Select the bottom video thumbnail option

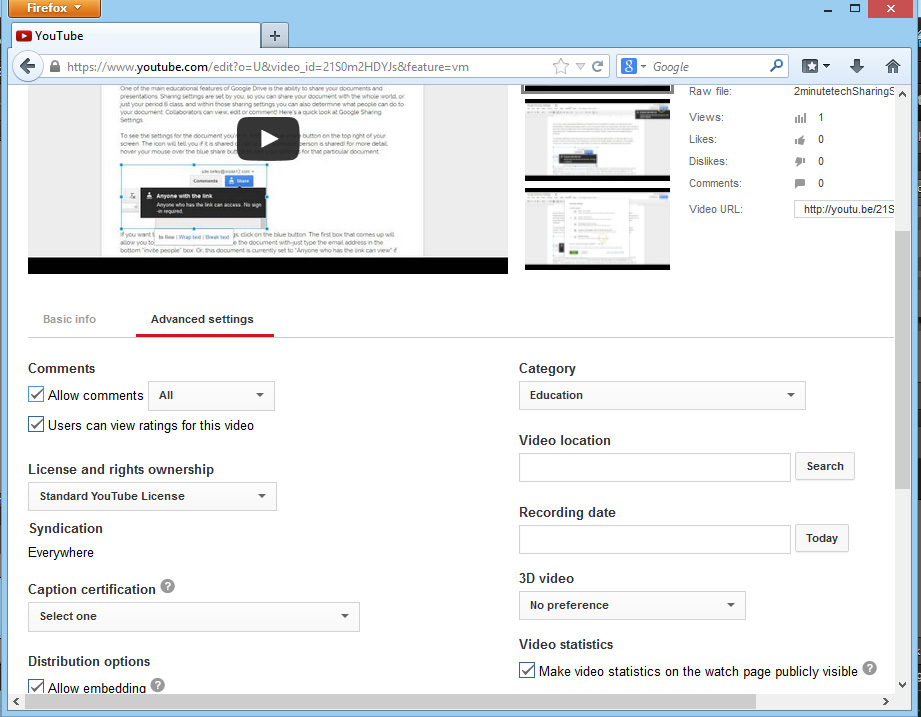click(x=597, y=229)
